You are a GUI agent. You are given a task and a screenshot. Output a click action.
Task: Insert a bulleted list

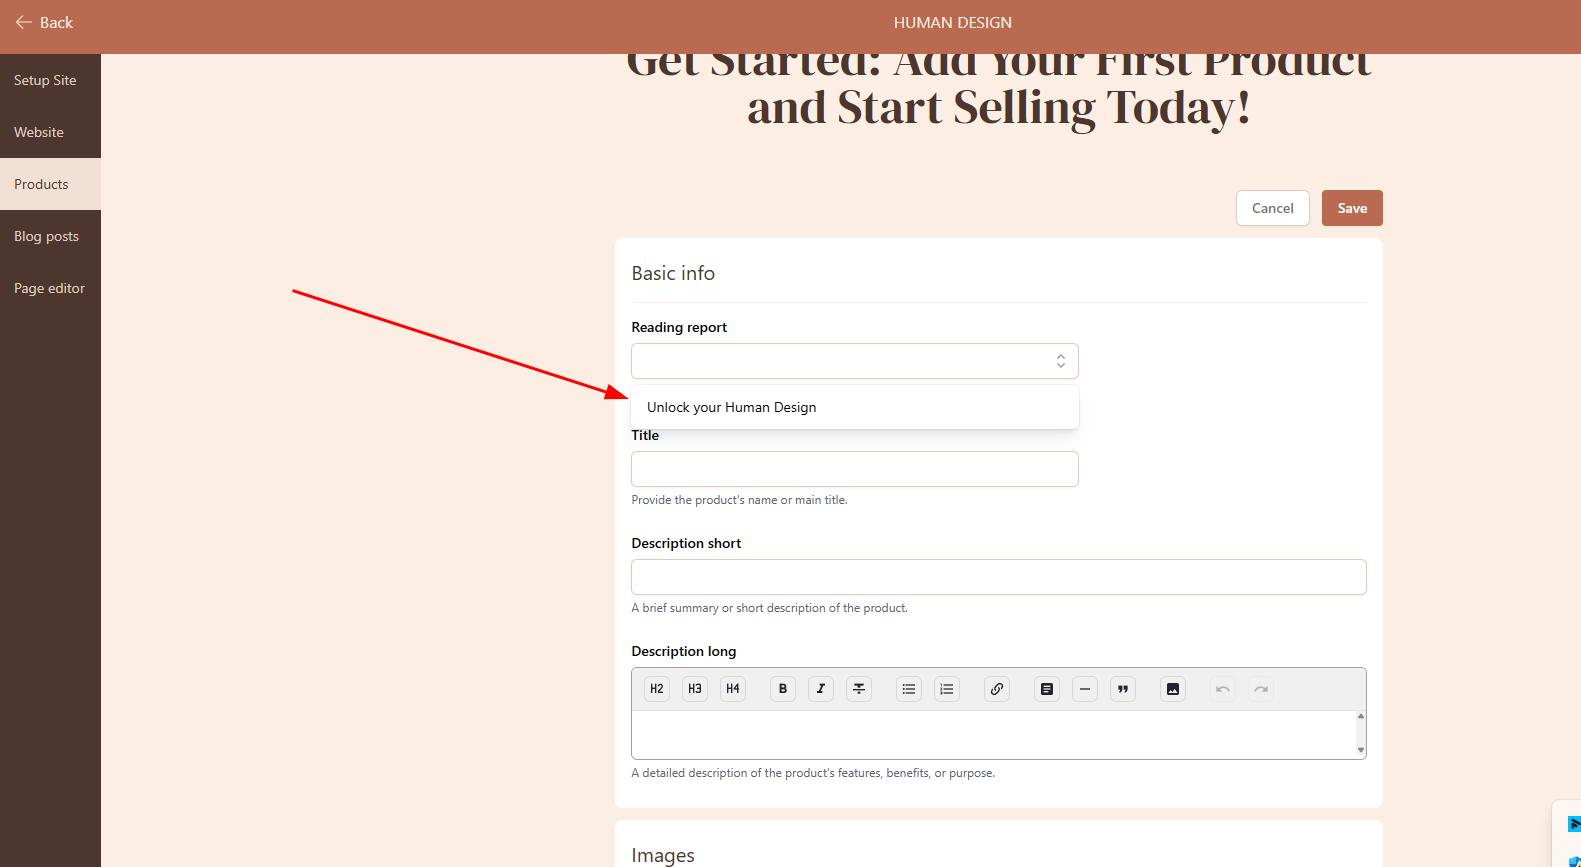[909, 689]
